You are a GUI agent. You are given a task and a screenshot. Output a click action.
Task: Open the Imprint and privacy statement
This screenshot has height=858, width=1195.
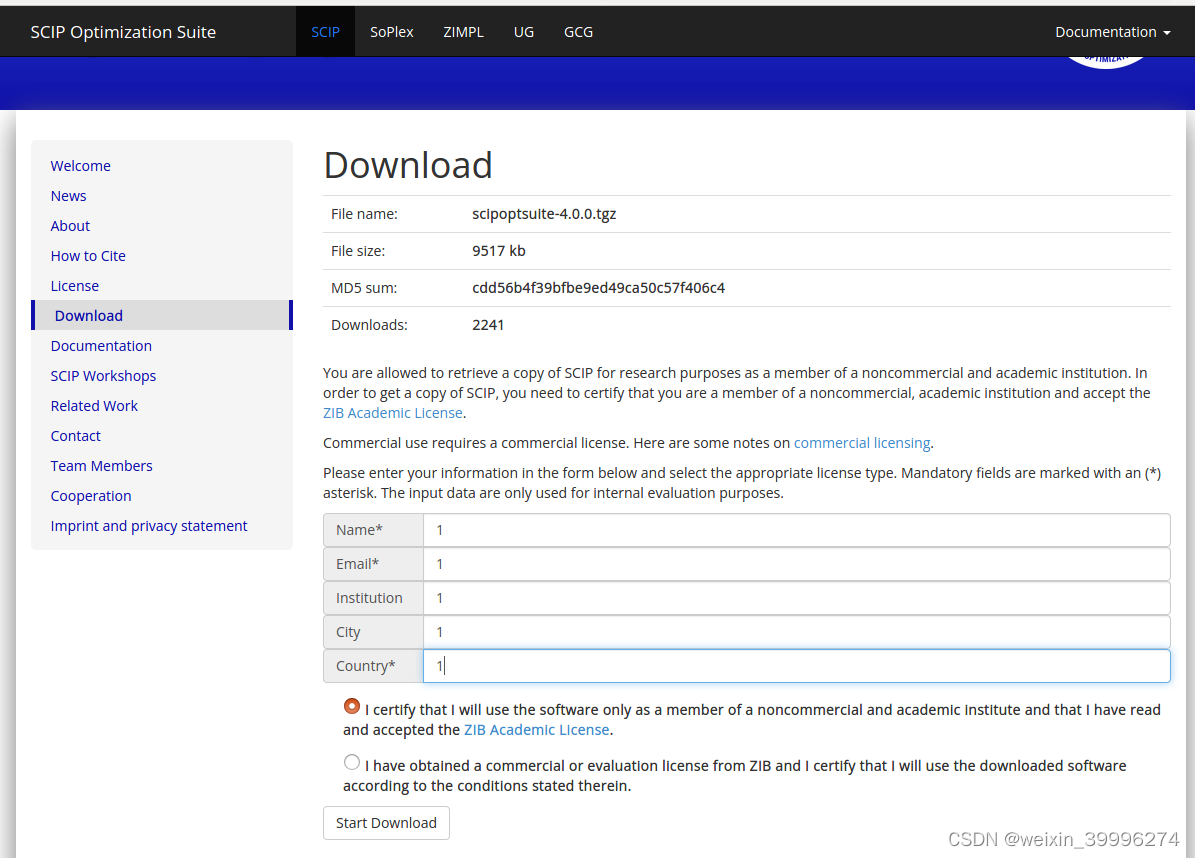pyautogui.click(x=148, y=525)
